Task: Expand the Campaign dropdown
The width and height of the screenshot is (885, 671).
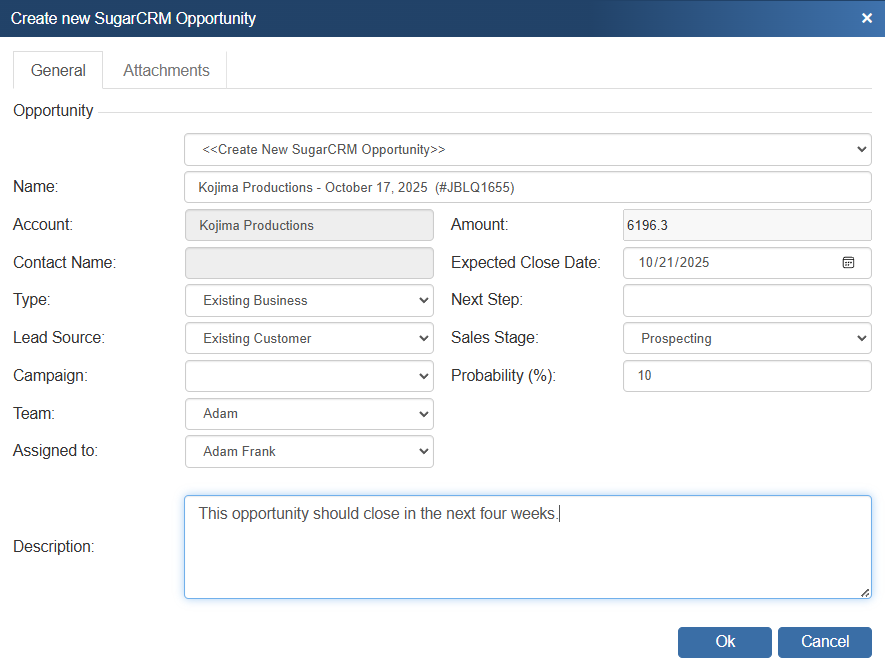Action: tap(309, 376)
